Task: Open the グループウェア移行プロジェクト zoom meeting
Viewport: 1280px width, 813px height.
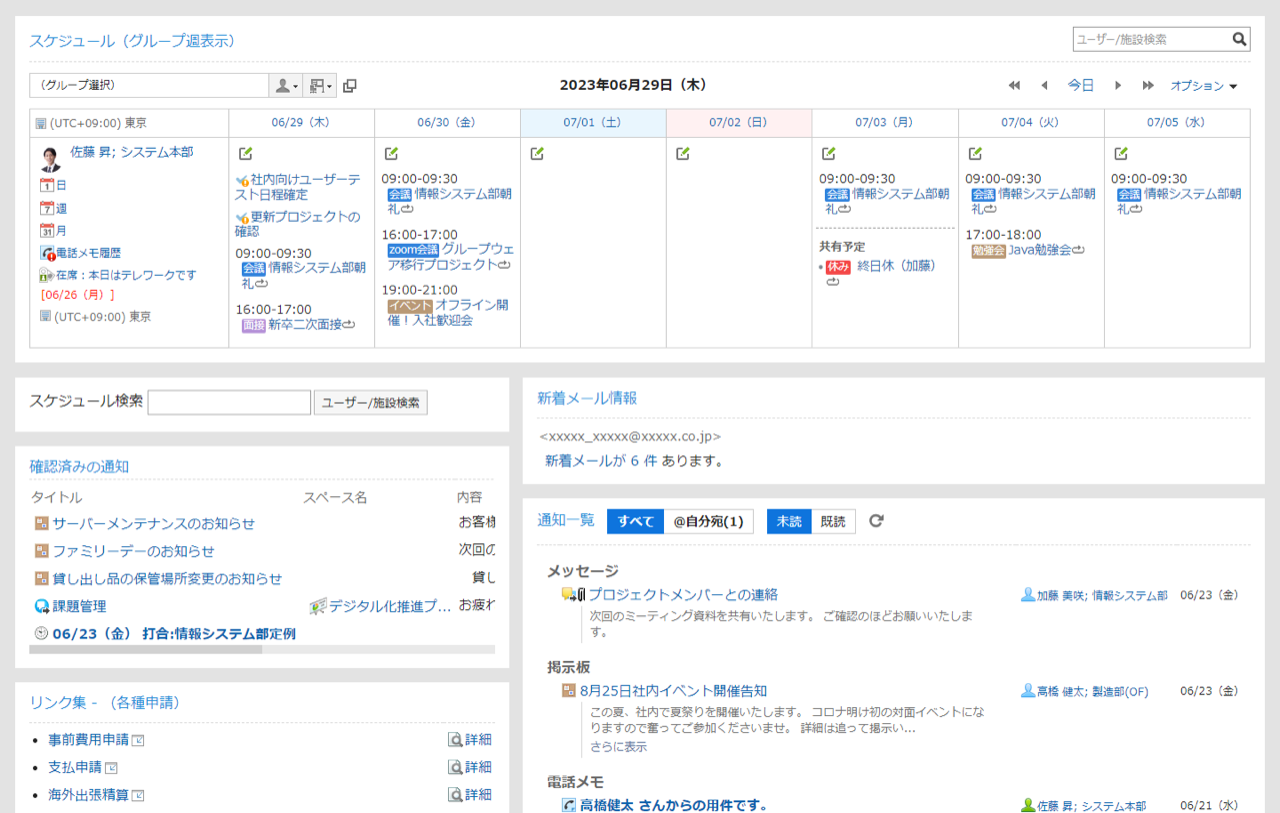Action: [x=450, y=256]
